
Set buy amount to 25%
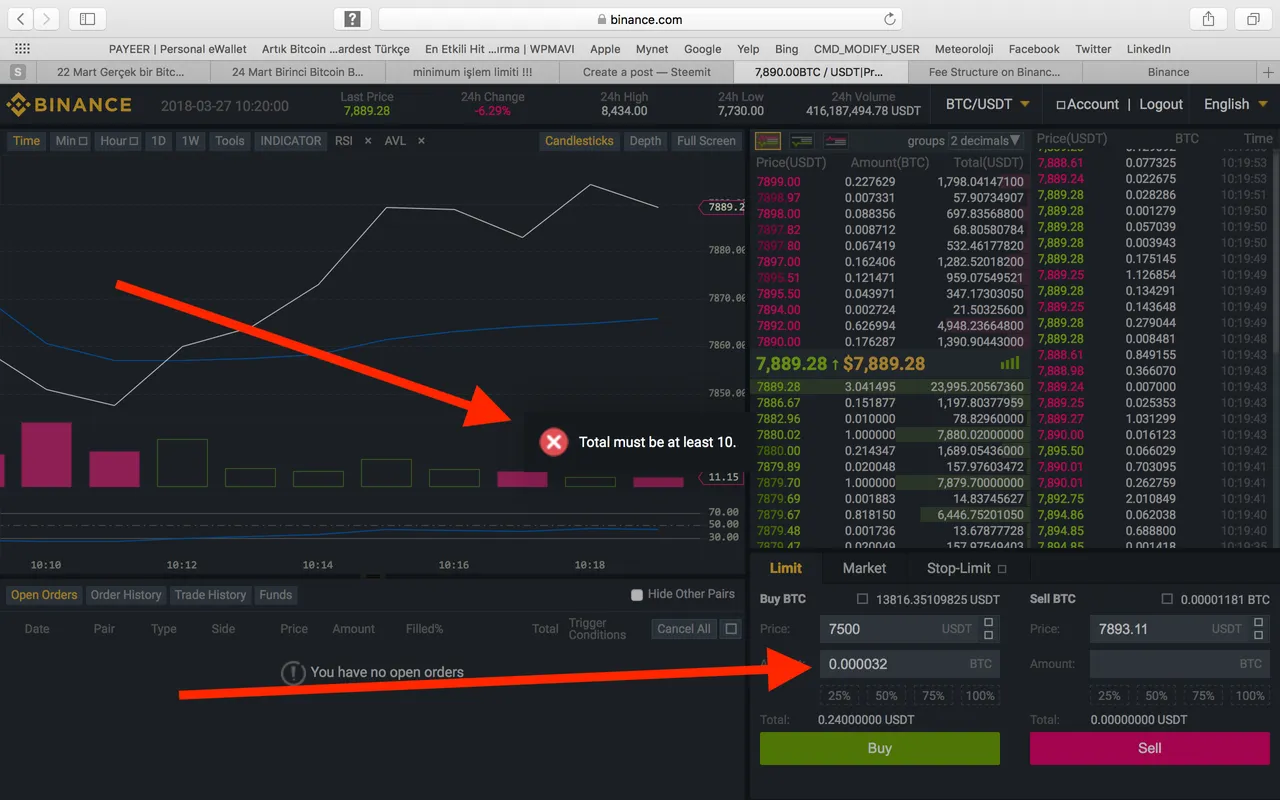(839, 696)
